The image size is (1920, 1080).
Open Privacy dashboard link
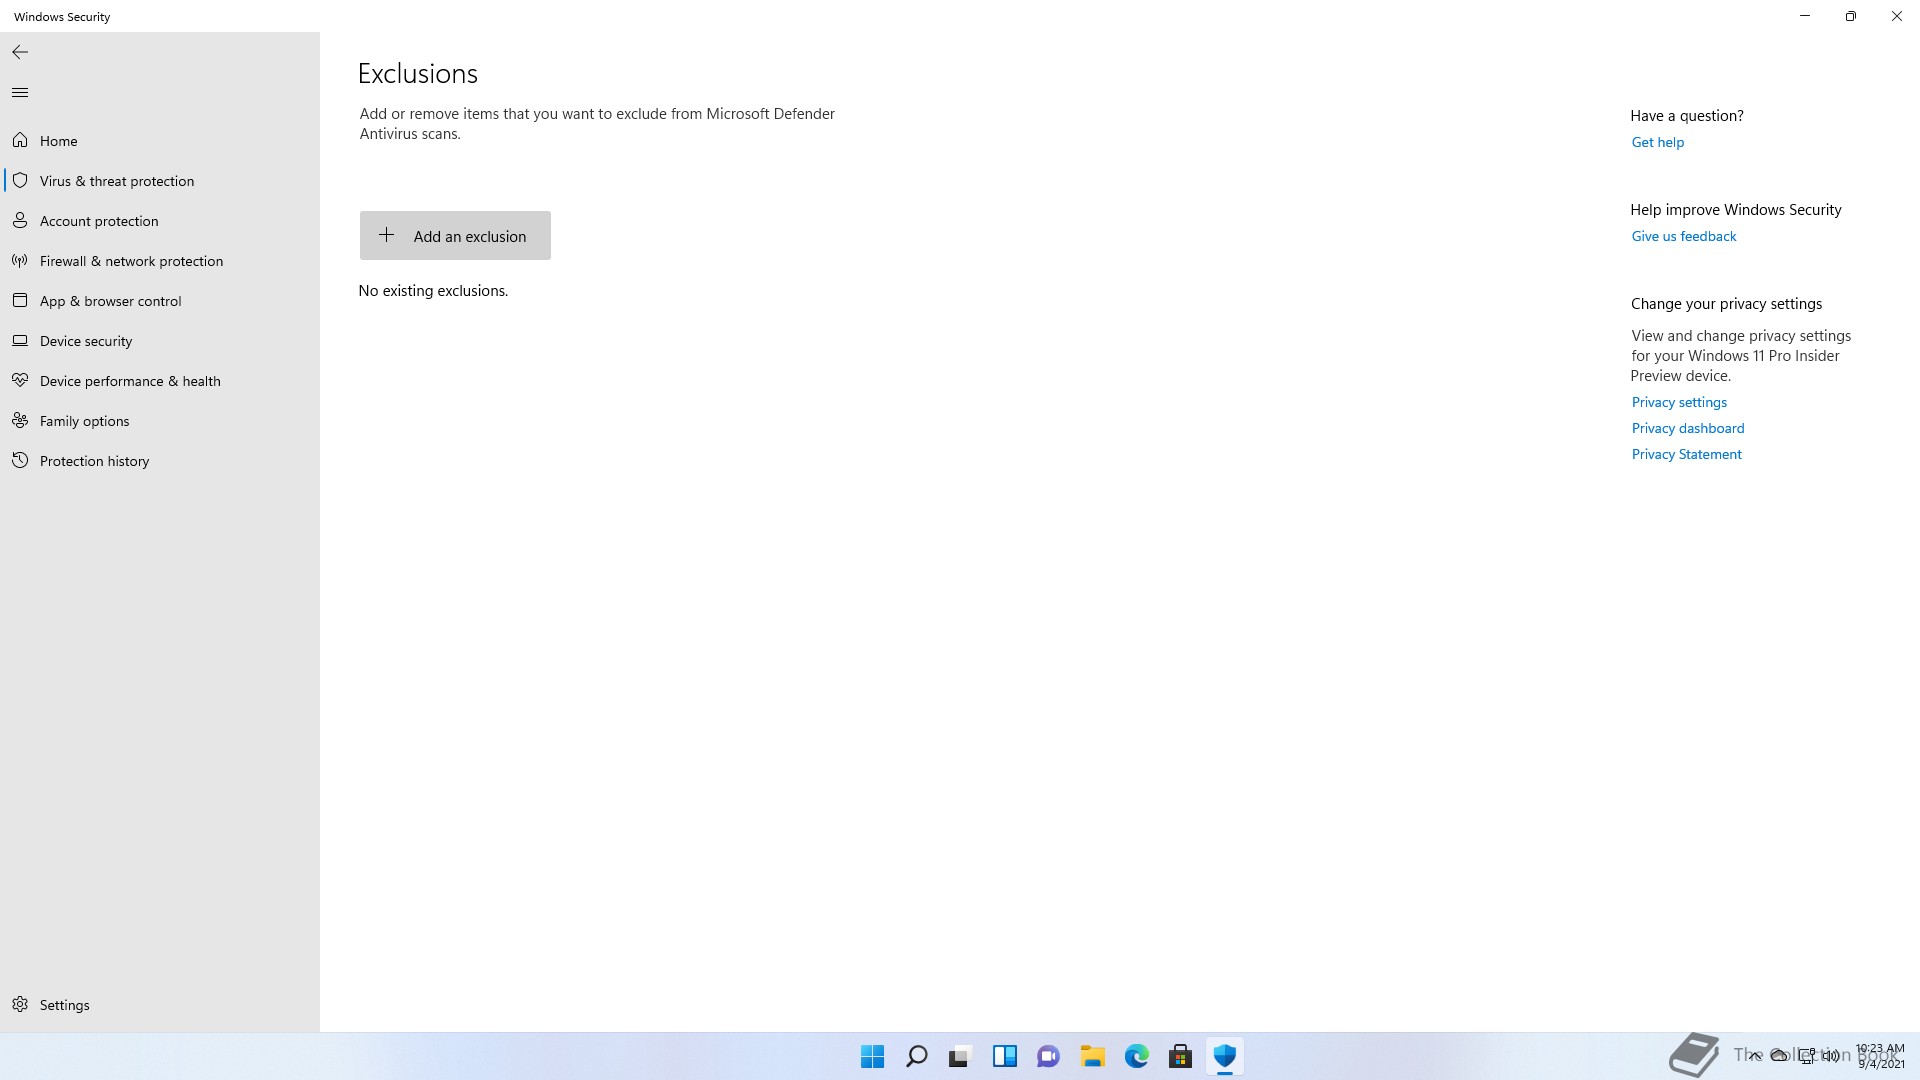coord(1687,428)
